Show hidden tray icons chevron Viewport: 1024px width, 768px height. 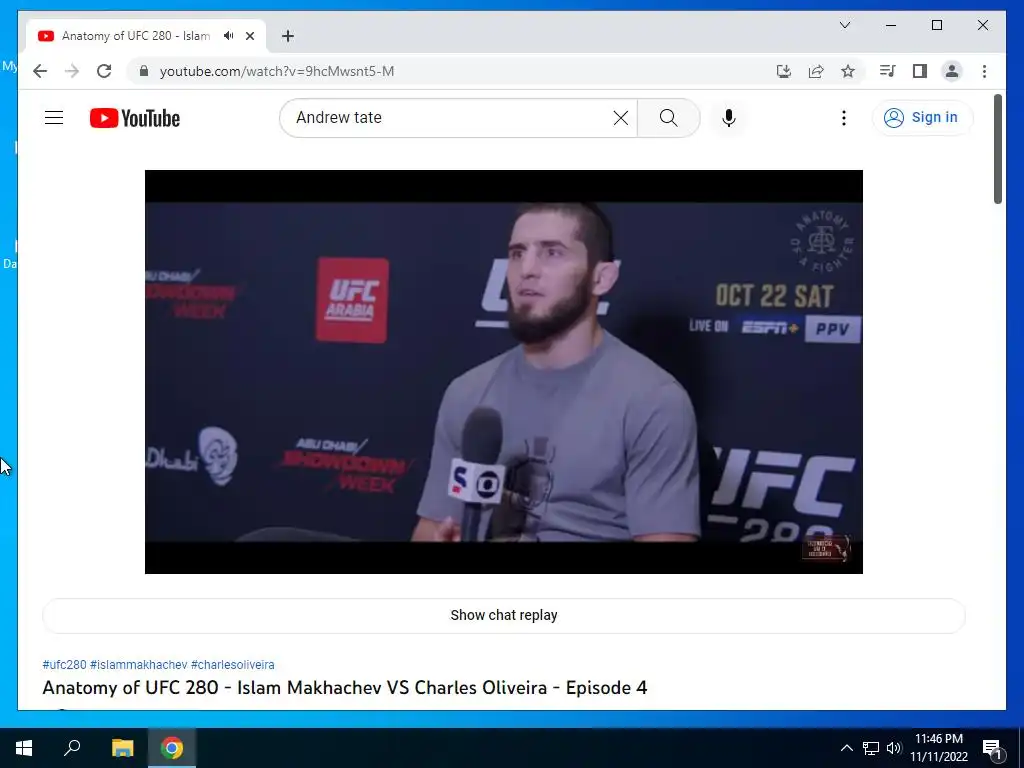point(846,748)
